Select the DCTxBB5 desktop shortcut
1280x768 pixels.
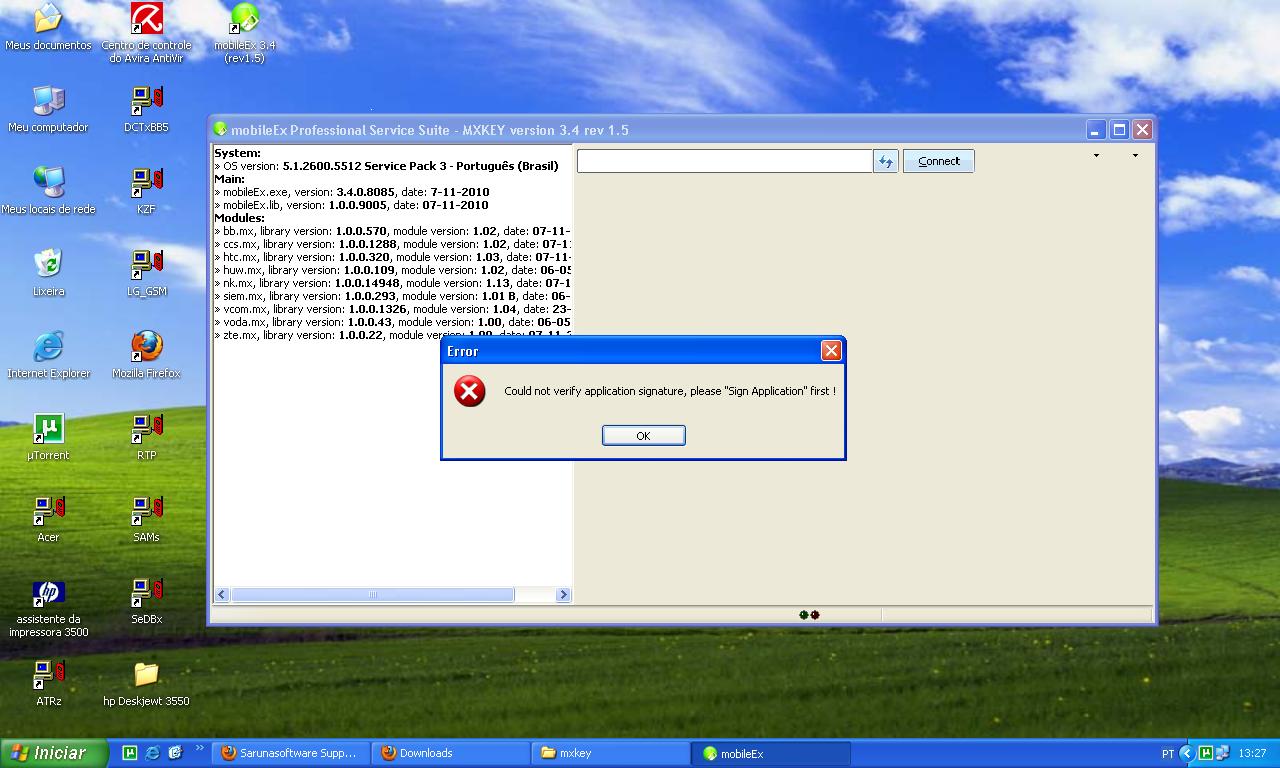[x=146, y=109]
